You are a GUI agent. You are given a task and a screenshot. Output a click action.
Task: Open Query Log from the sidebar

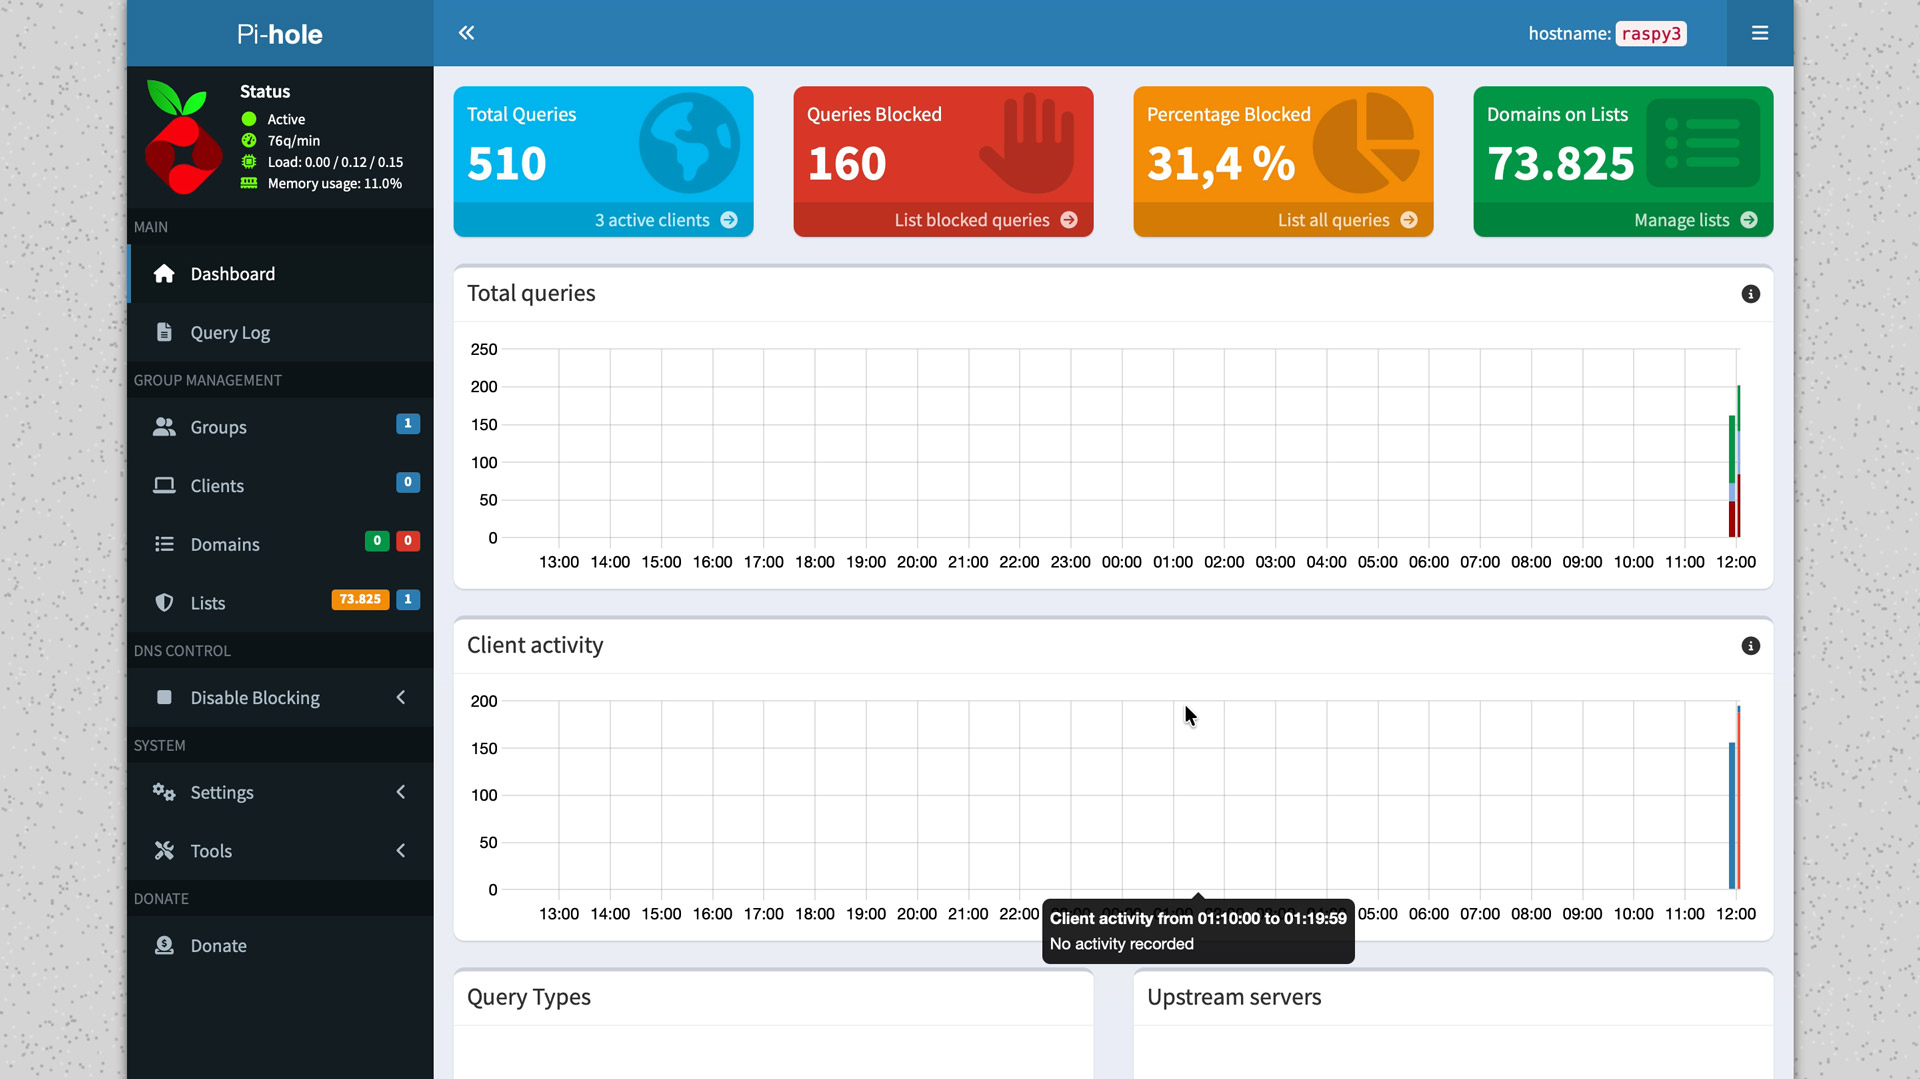pos(229,332)
